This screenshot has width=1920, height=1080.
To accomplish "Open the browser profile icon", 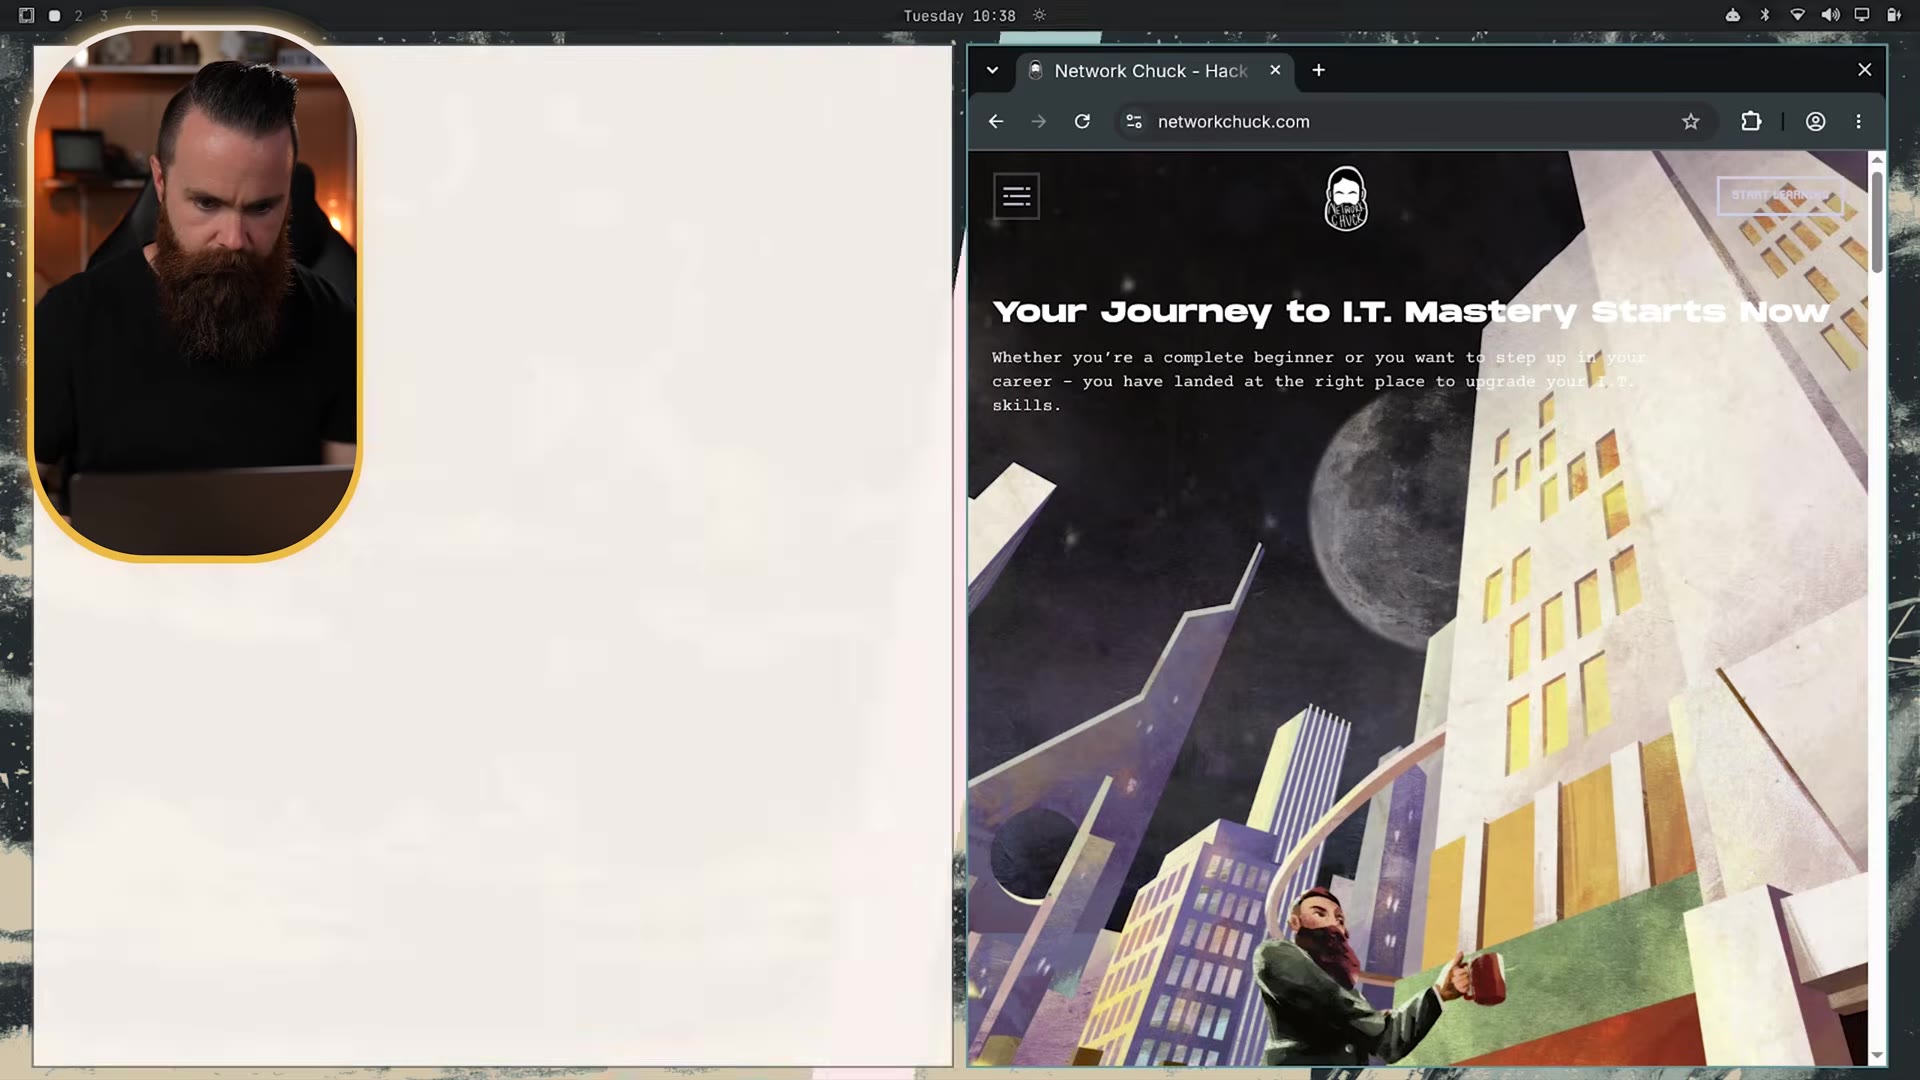I will coord(1815,121).
